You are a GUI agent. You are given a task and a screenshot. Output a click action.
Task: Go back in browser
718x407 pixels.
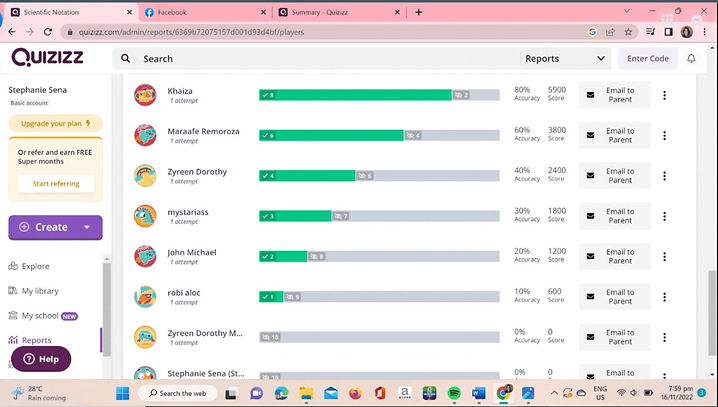(x=12, y=32)
